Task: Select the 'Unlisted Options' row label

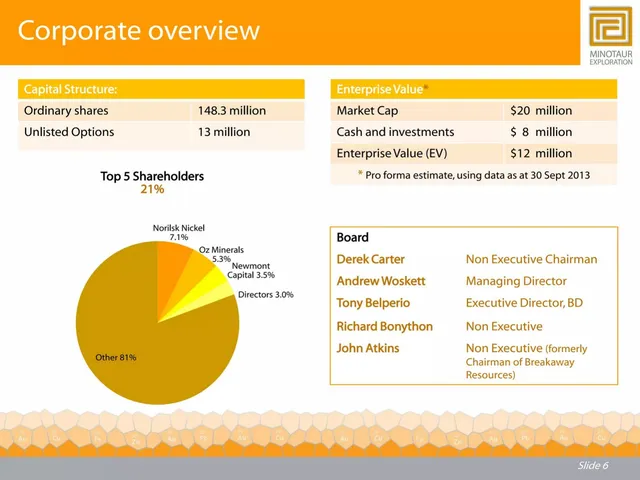Action: tap(69, 132)
